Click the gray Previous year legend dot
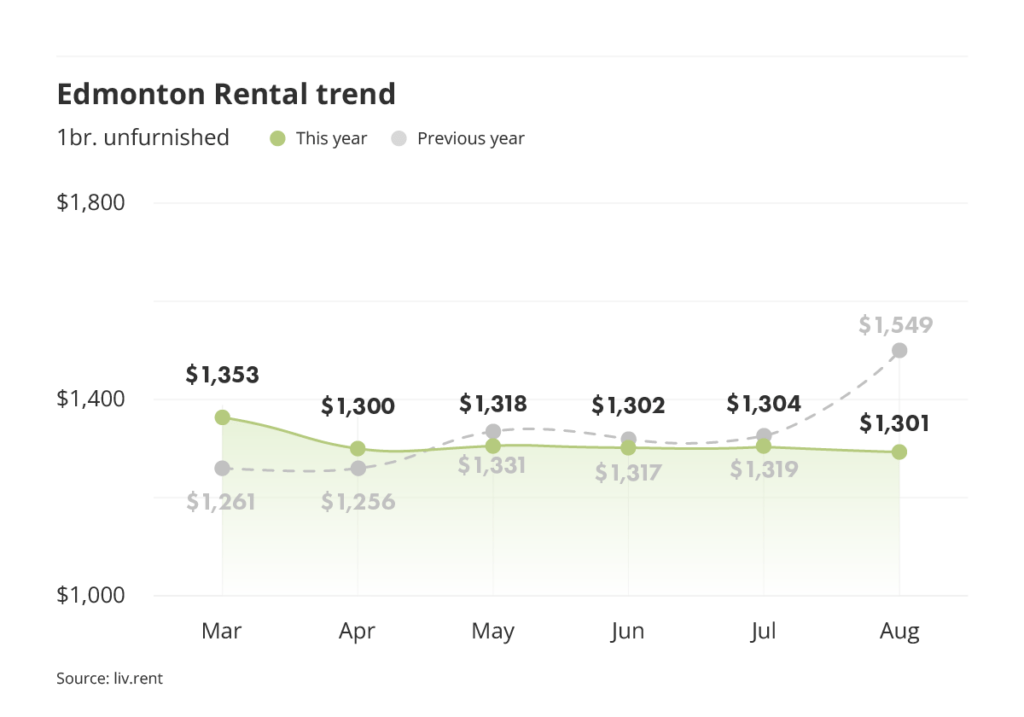The height and width of the screenshot is (717, 1024). [x=399, y=138]
